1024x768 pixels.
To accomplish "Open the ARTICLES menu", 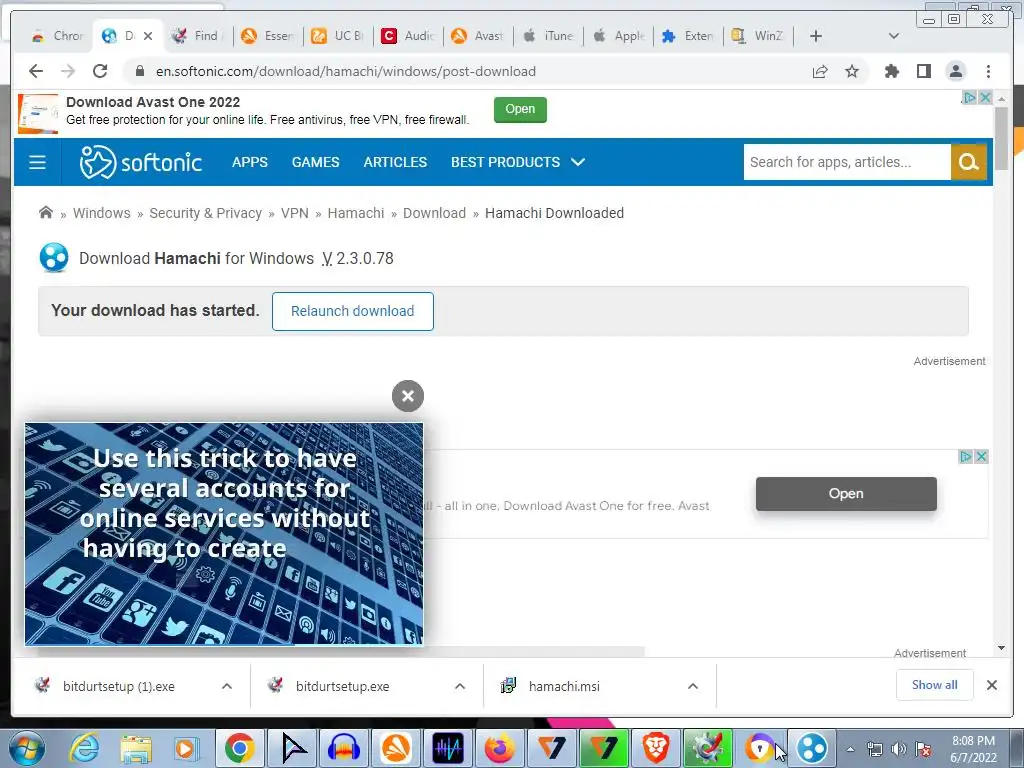I will tap(395, 162).
